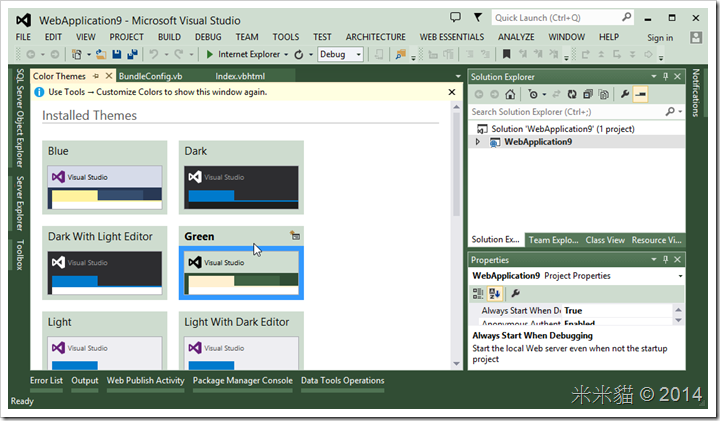Pin the Properties panel
Image resolution: width=720 pixels, height=421 pixels.
[666, 259]
